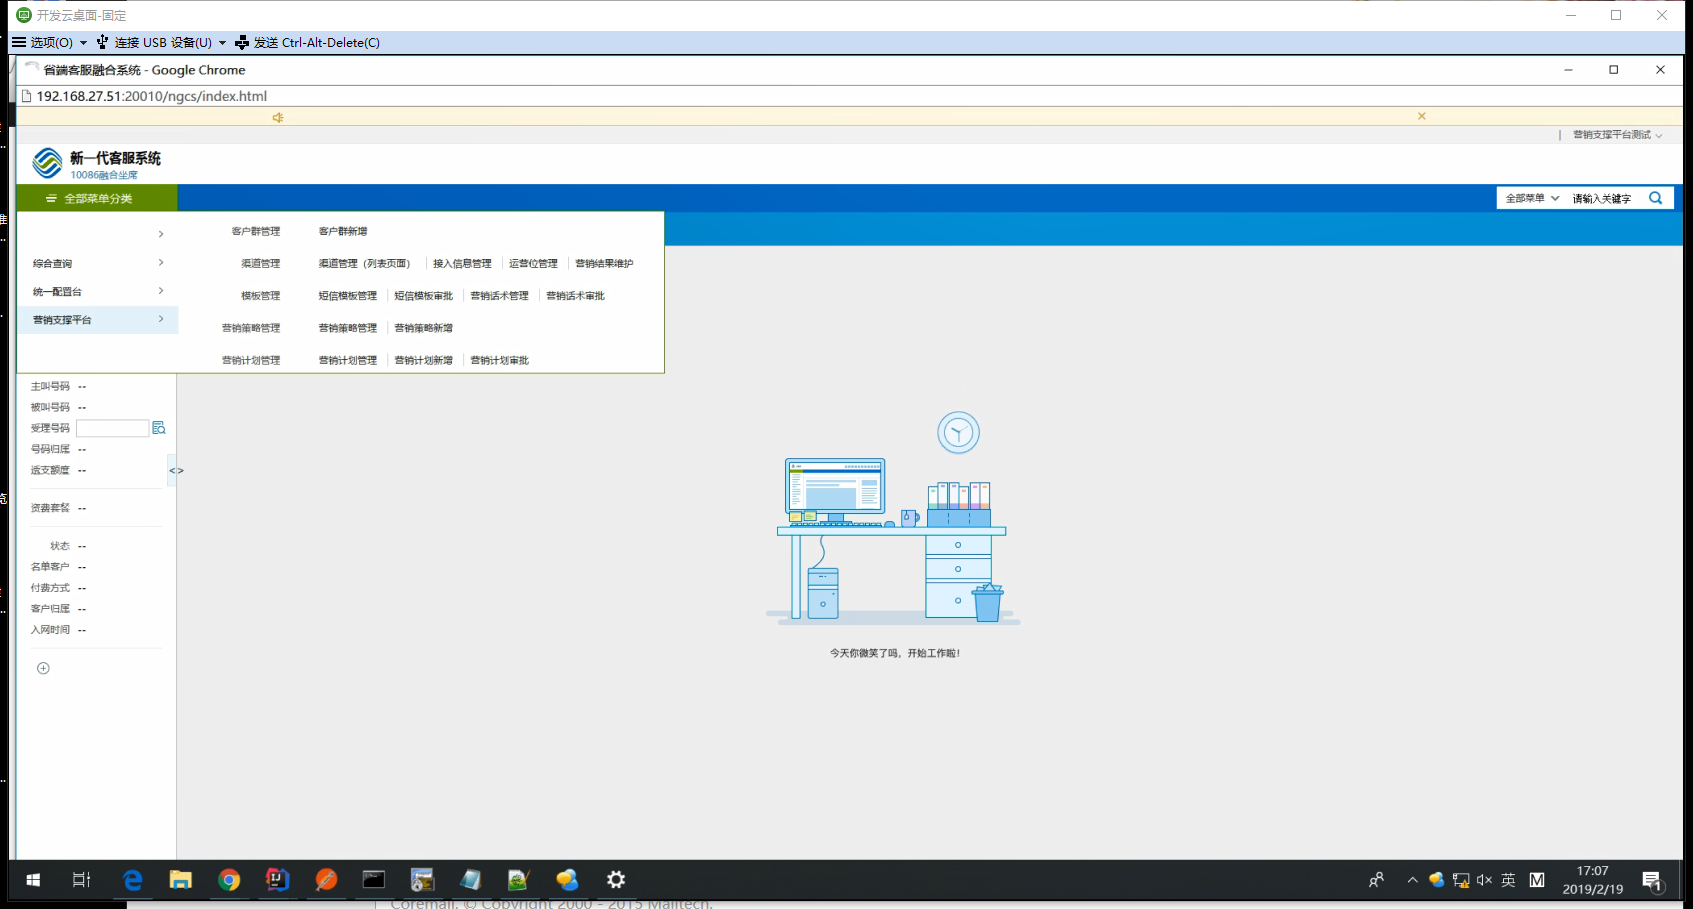This screenshot has width=1693, height=909.
Task: Toggle the 全部菜单分类 green menu button
Action: pos(97,198)
